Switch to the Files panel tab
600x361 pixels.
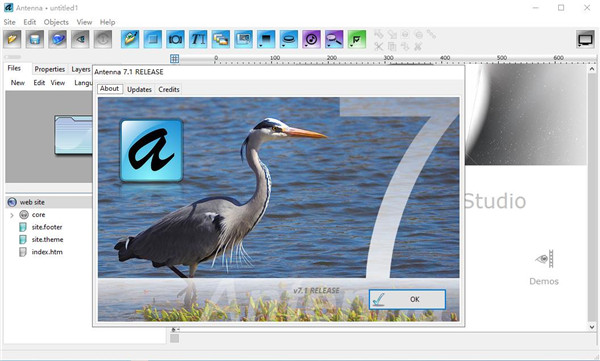point(14,68)
